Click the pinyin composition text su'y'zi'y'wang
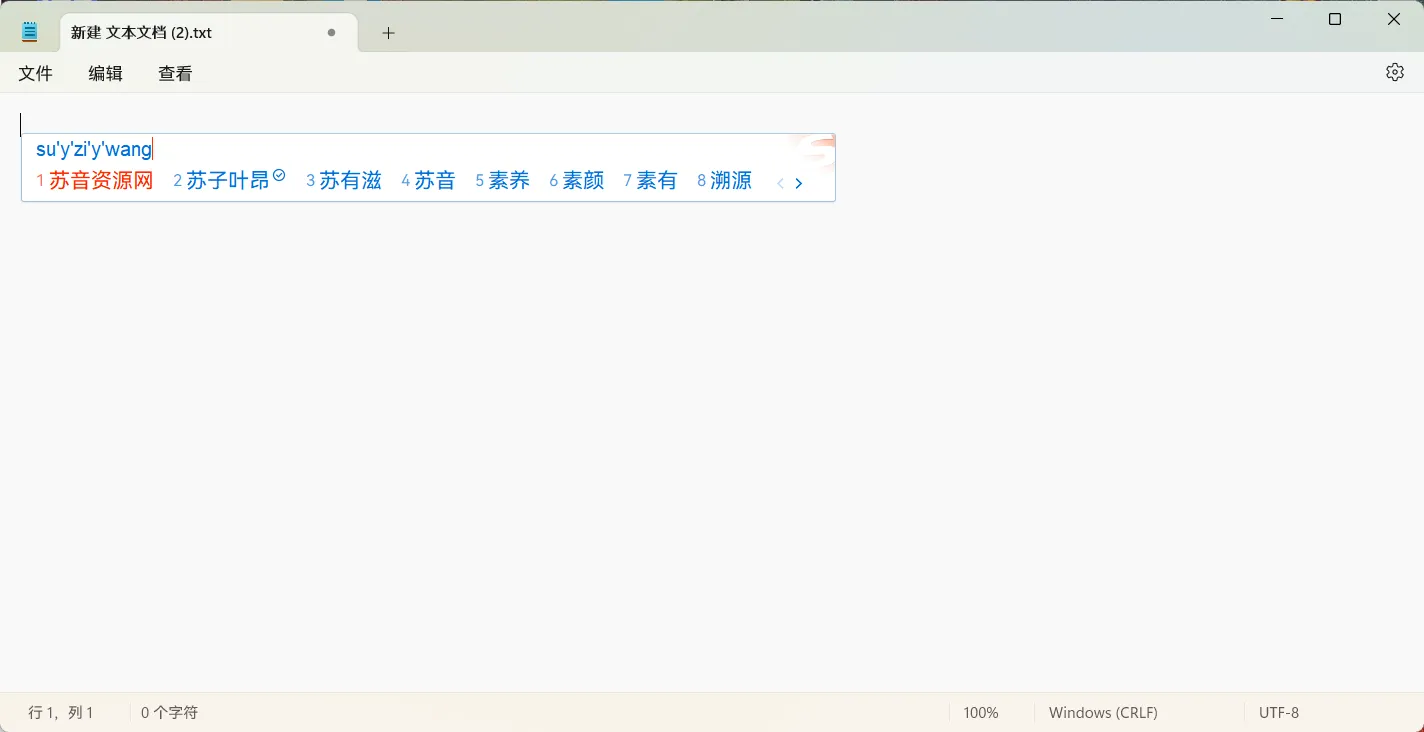This screenshot has height=732, width=1424. click(x=95, y=148)
